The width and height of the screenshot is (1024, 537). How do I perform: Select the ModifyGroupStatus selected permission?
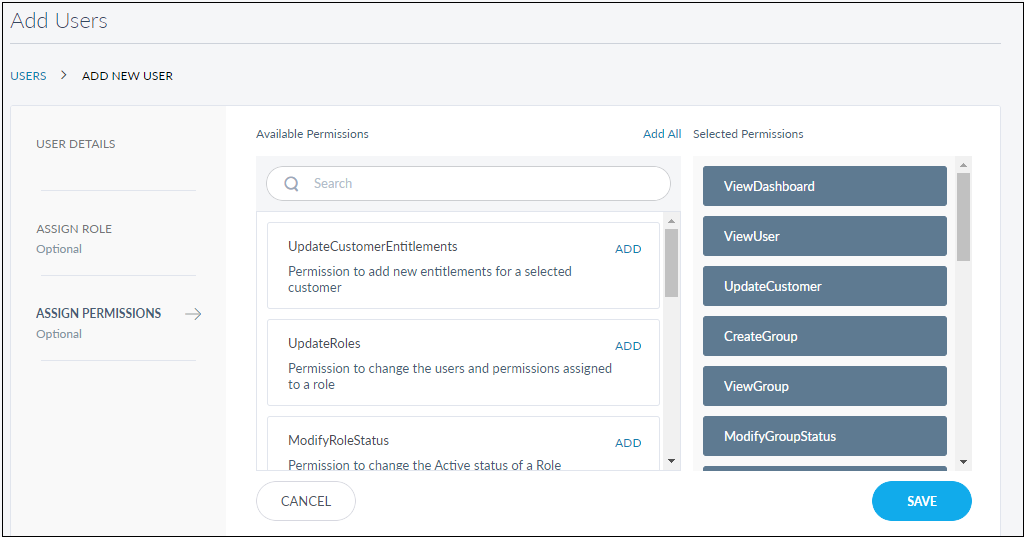[824, 436]
